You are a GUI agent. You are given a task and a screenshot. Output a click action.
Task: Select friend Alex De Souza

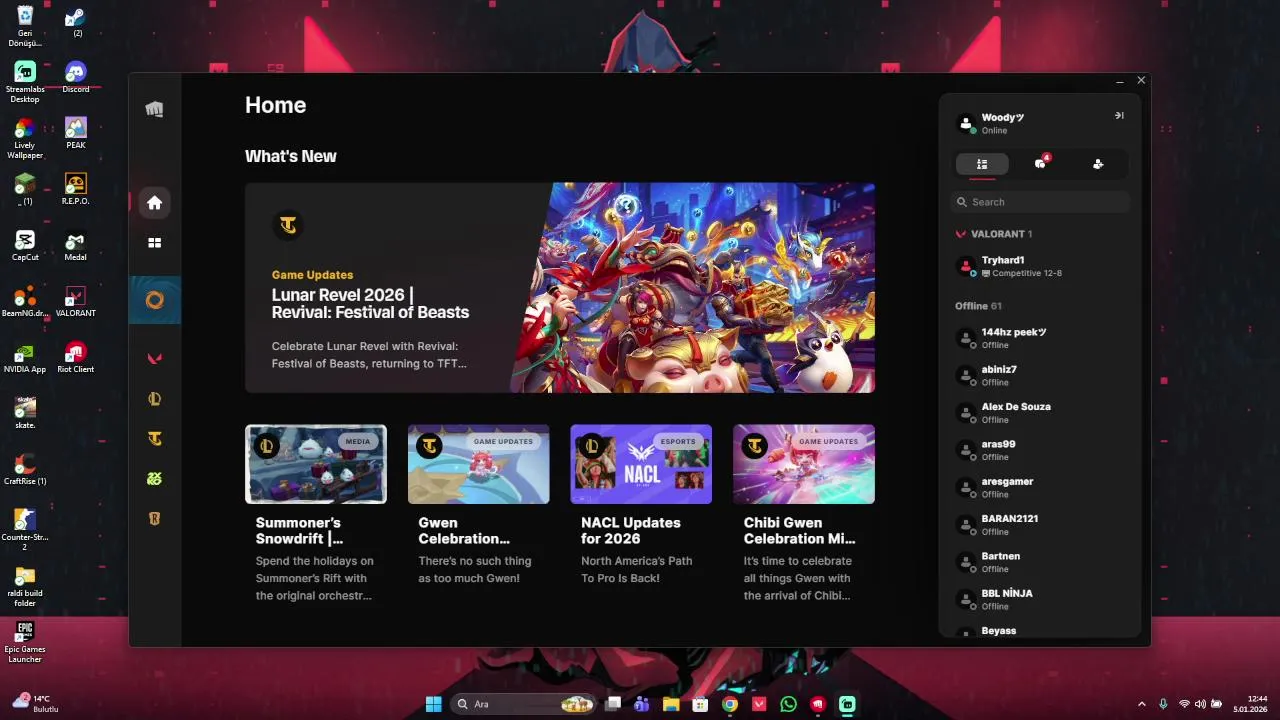tap(1040, 413)
